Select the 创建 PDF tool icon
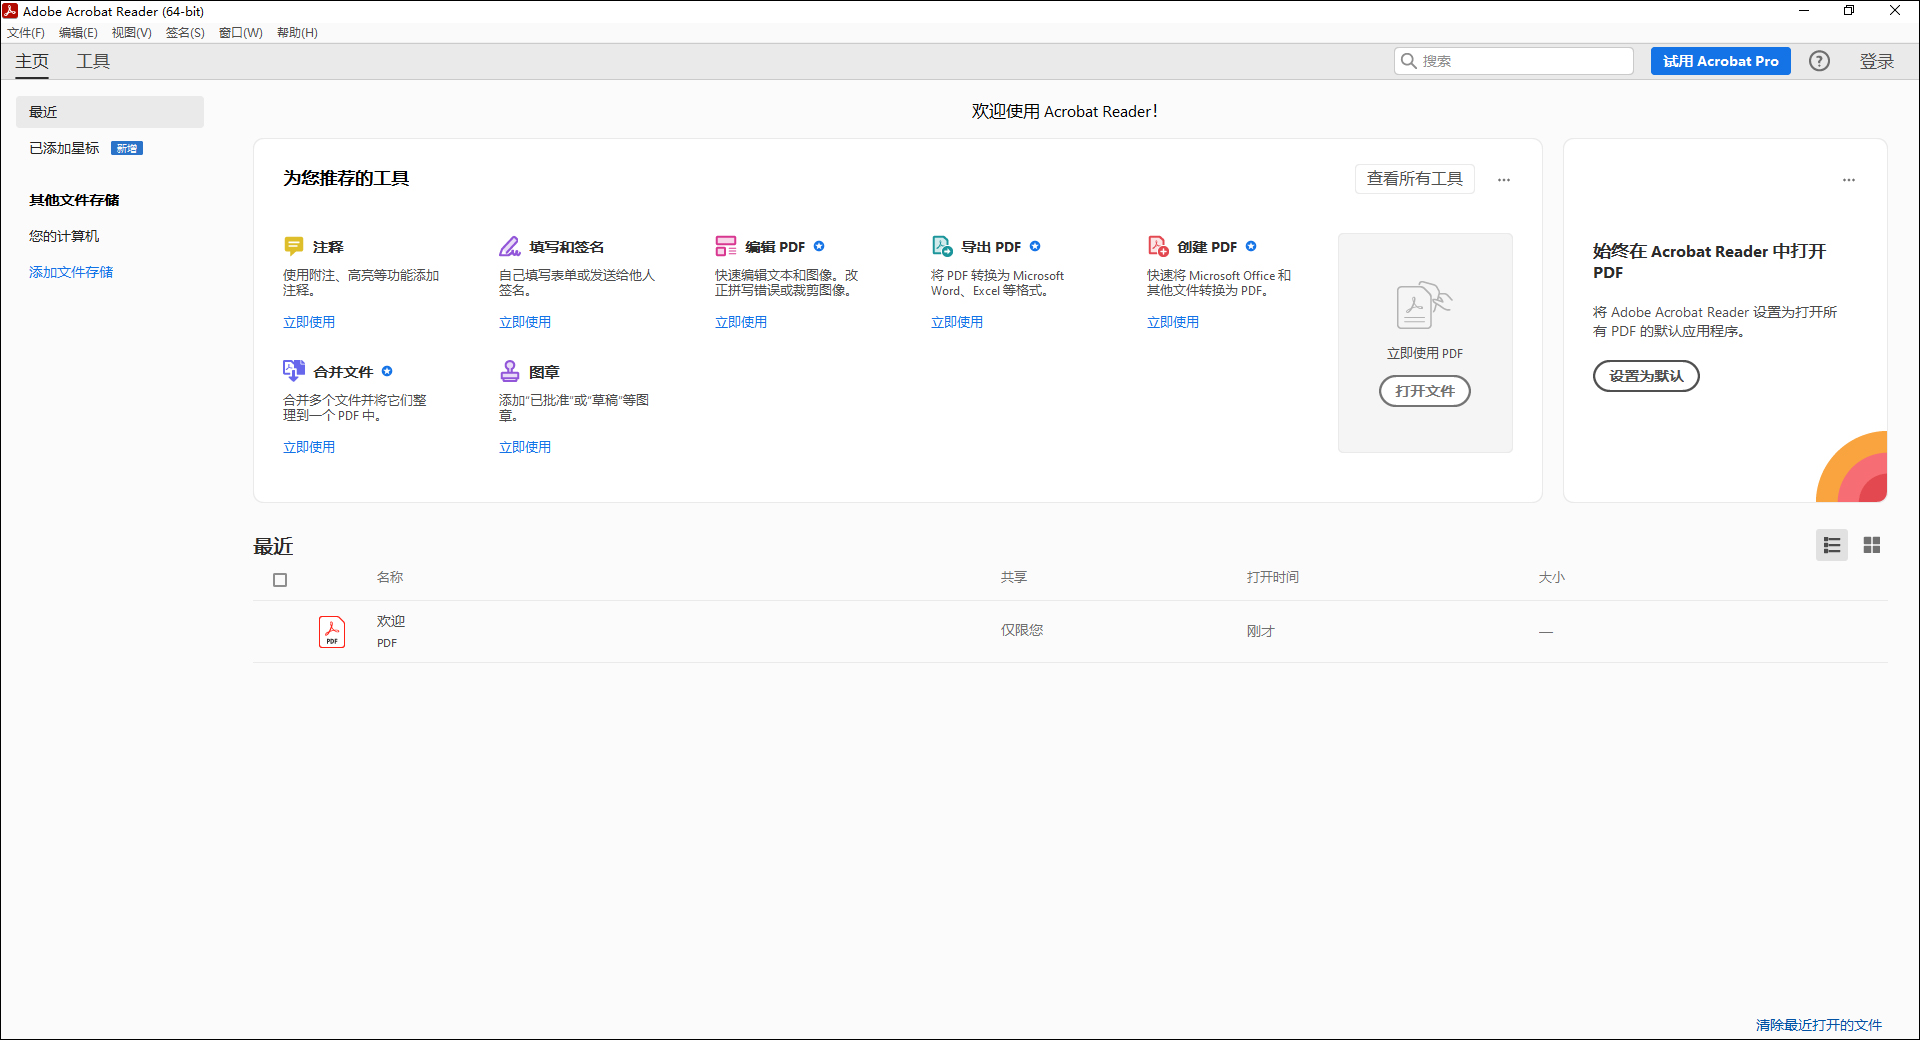Screen dimensions: 1920x1040 (1157, 246)
